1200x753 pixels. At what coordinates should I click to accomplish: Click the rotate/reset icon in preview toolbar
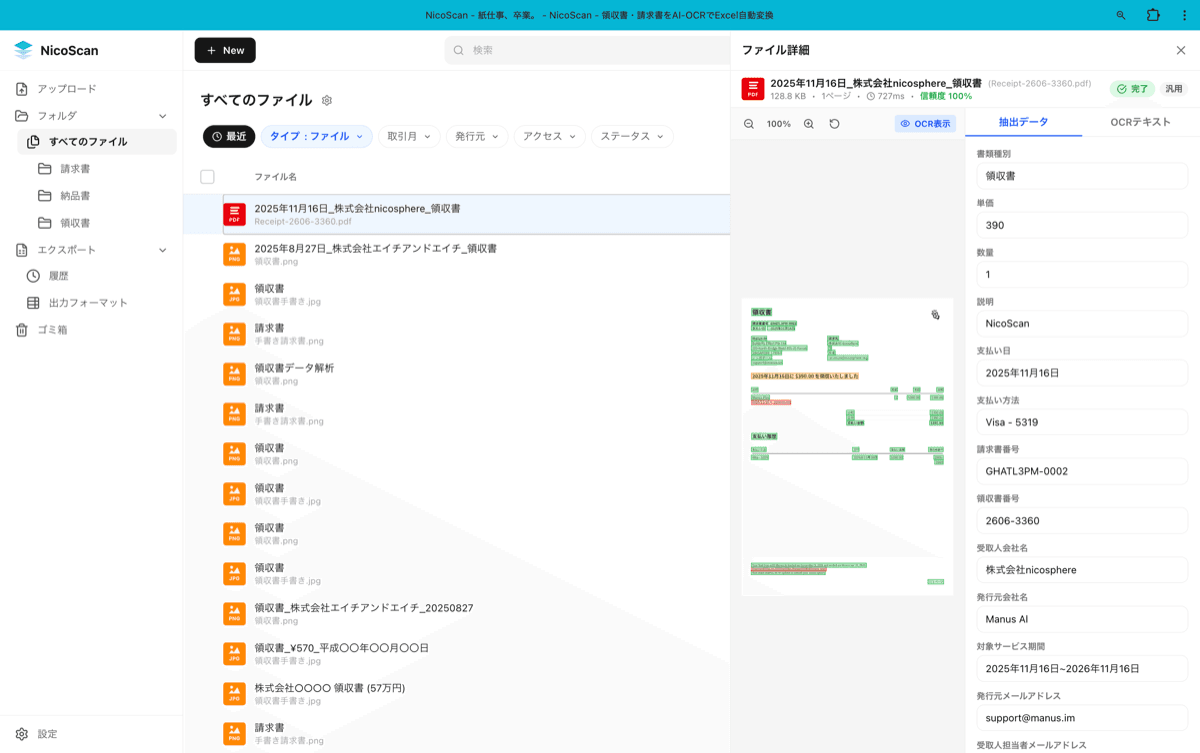pyautogui.click(x=834, y=124)
